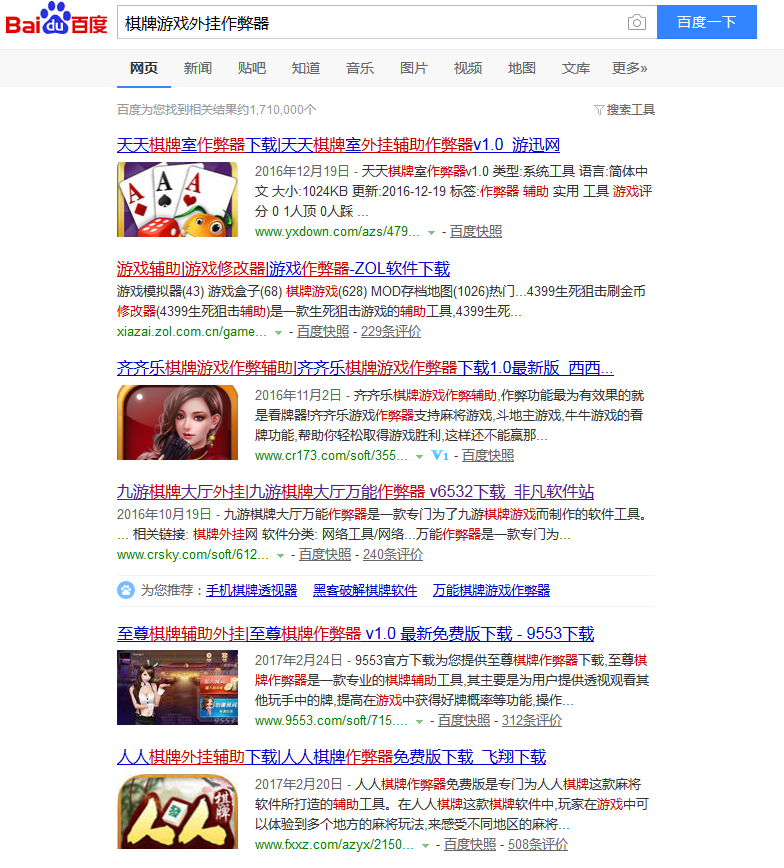Image resolution: width=784 pixels, height=868 pixels.
Task: Click the result count text 1,710,000个
Action: click(x=283, y=110)
